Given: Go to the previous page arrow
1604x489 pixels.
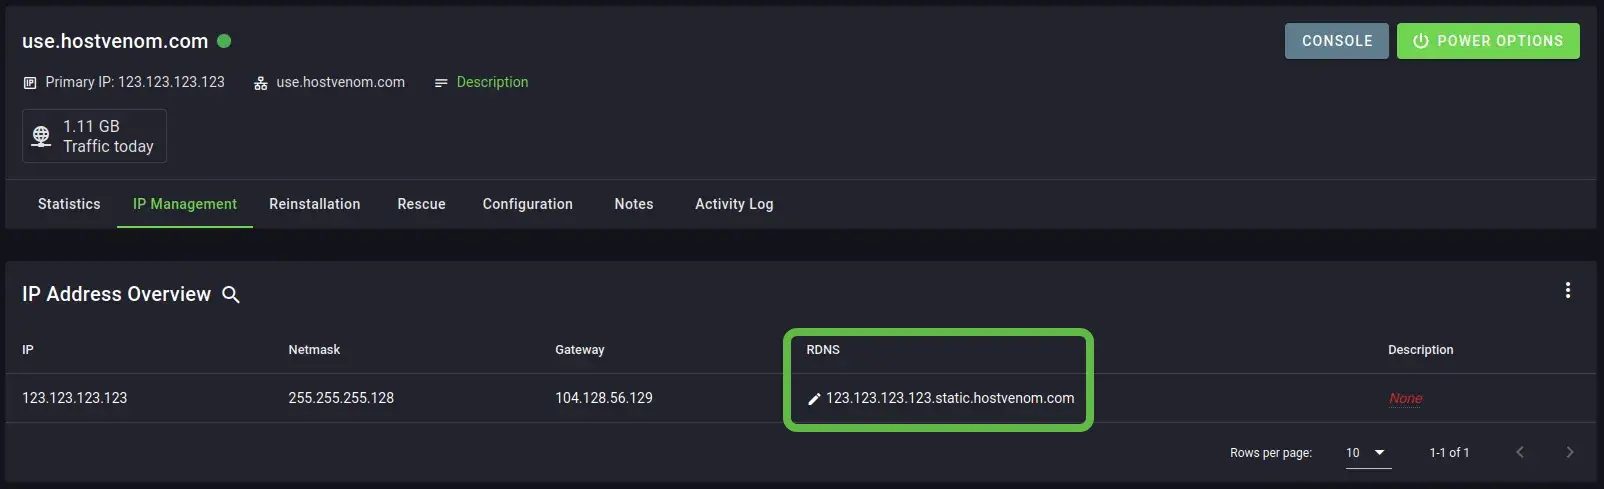Looking at the screenshot, I should pyautogui.click(x=1520, y=453).
